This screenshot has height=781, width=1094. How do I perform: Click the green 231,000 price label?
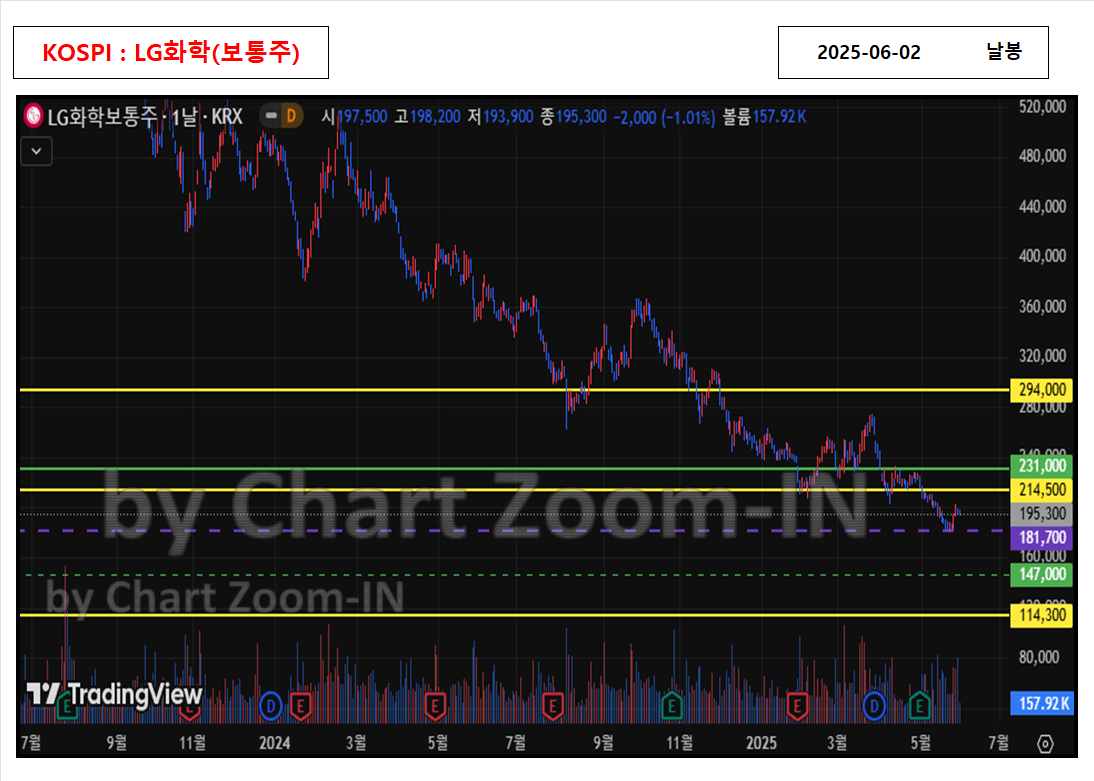point(1042,466)
